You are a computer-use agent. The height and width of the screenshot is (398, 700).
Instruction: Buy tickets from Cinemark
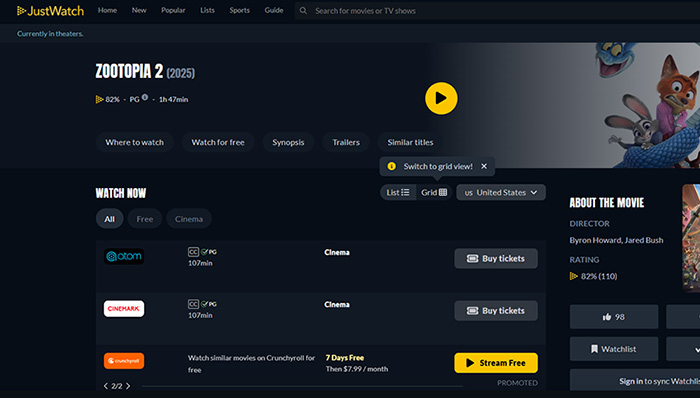pos(496,311)
